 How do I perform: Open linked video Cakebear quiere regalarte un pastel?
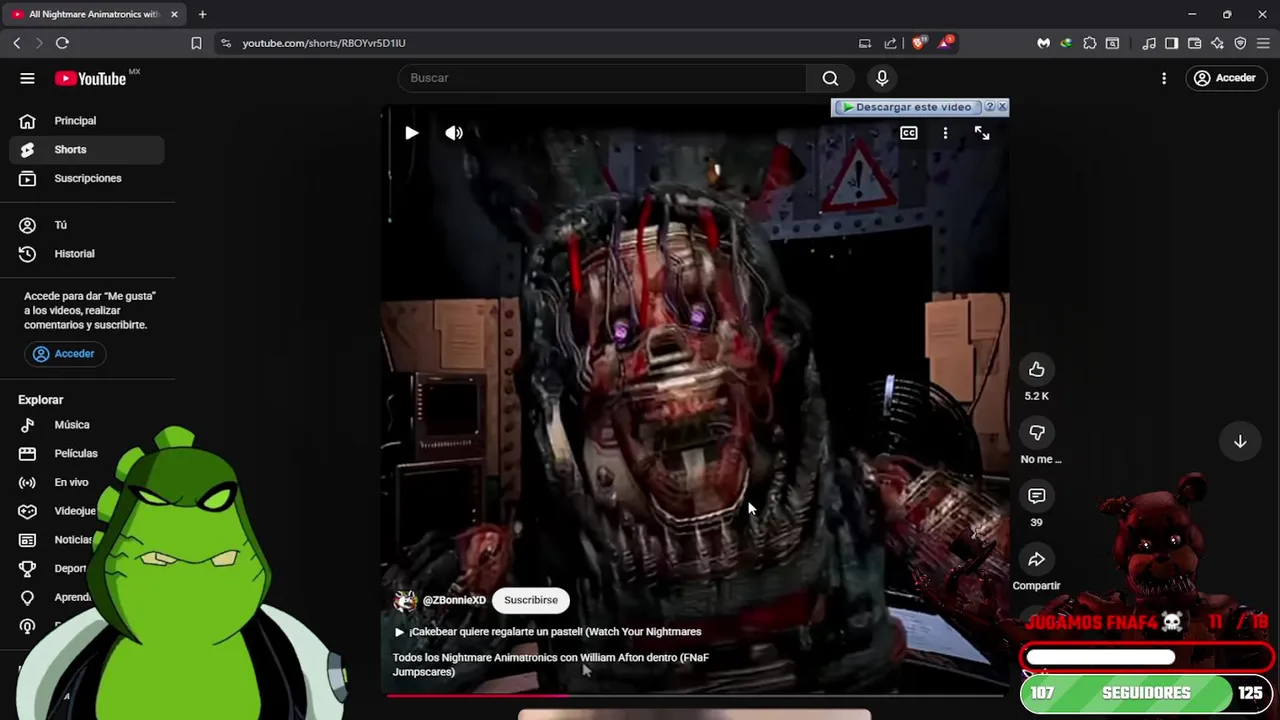(x=548, y=632)
